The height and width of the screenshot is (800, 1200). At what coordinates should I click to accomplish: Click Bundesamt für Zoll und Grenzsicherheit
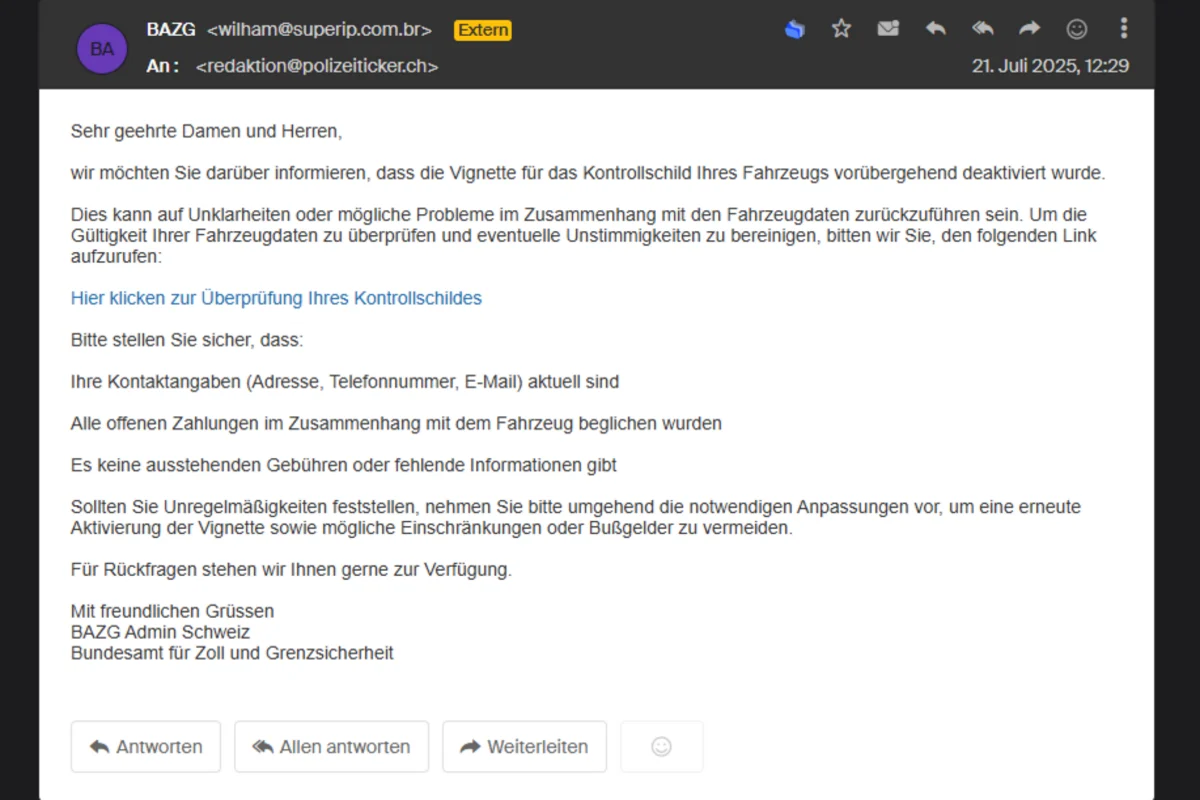click(232, 653)
